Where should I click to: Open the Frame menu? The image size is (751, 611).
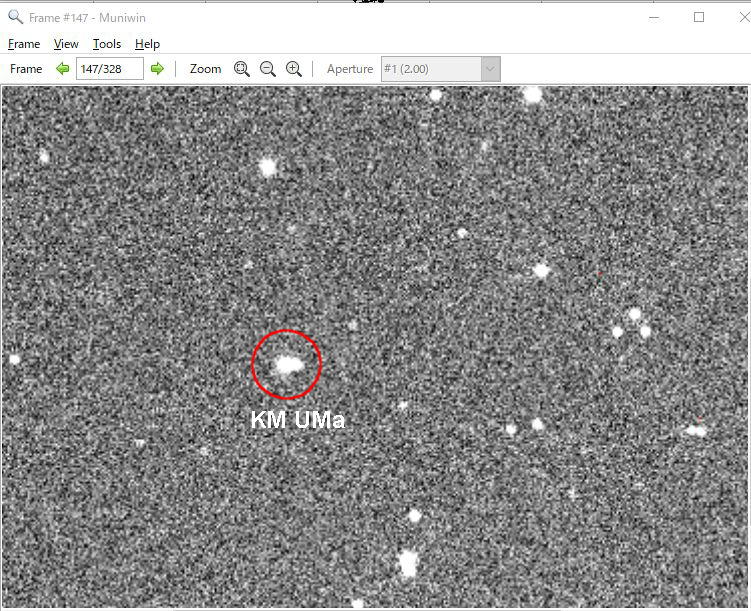[x=24, y=44]
